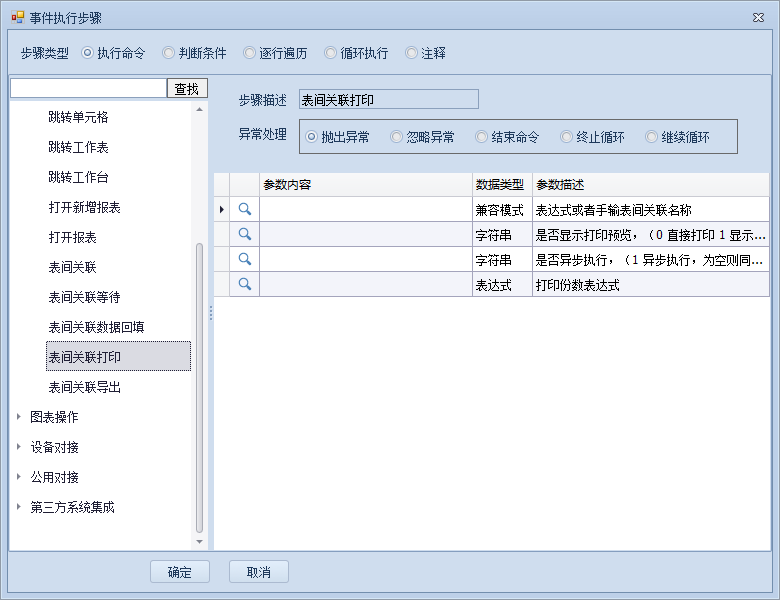780x600 pixels.
Task: Click magnifier icon in 兼容模式 row
Action: tap(244, 210)
